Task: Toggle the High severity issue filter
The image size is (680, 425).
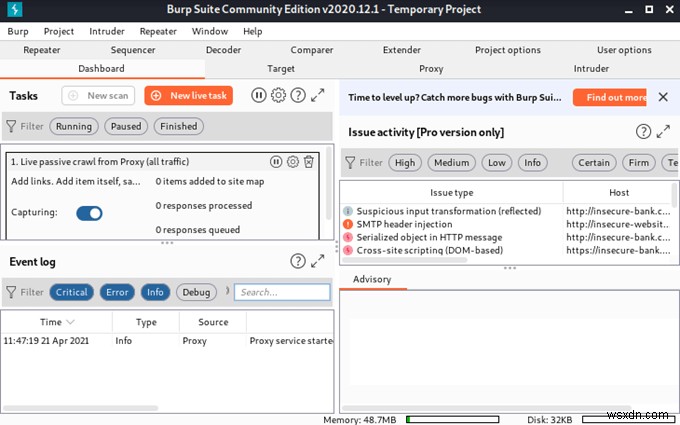Action: click(x=405, y=163)
